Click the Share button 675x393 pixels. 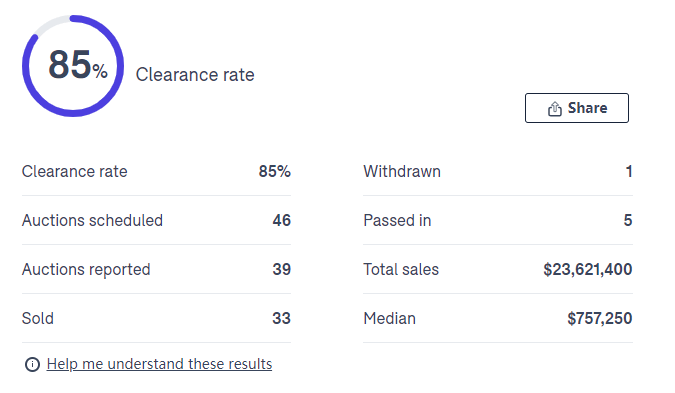[576, 108]
